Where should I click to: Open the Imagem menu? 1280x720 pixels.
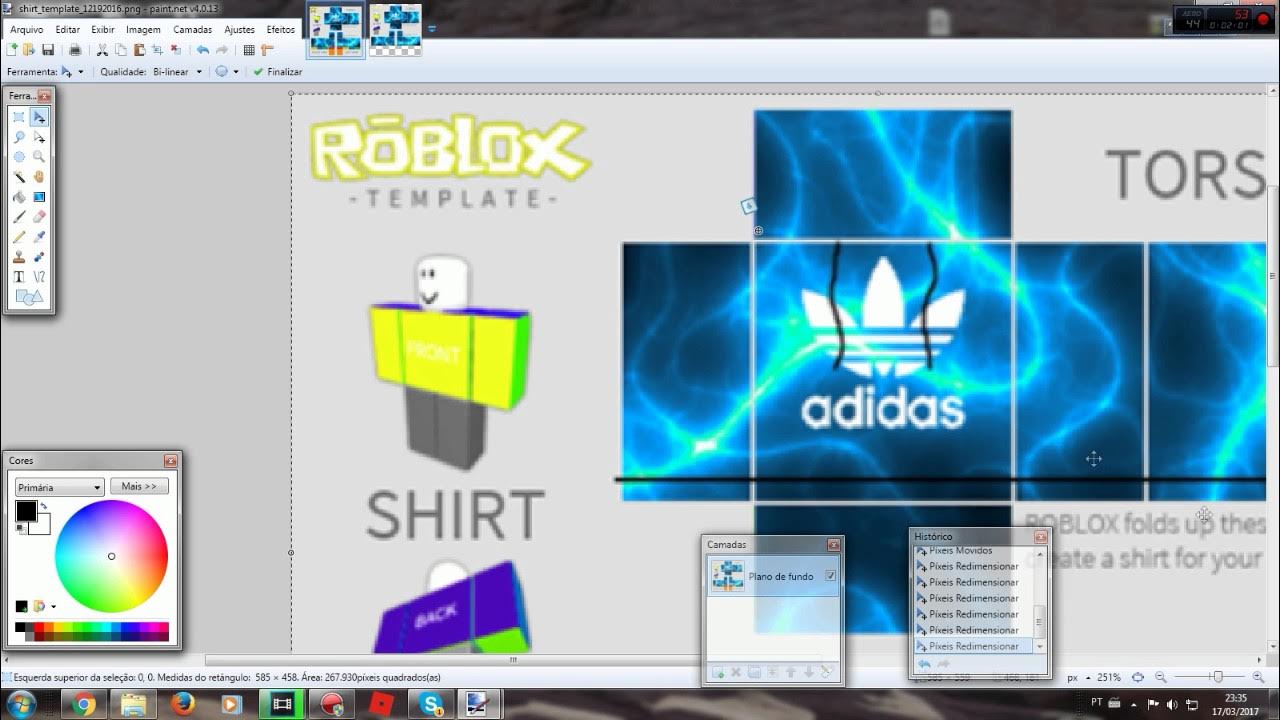143,30
